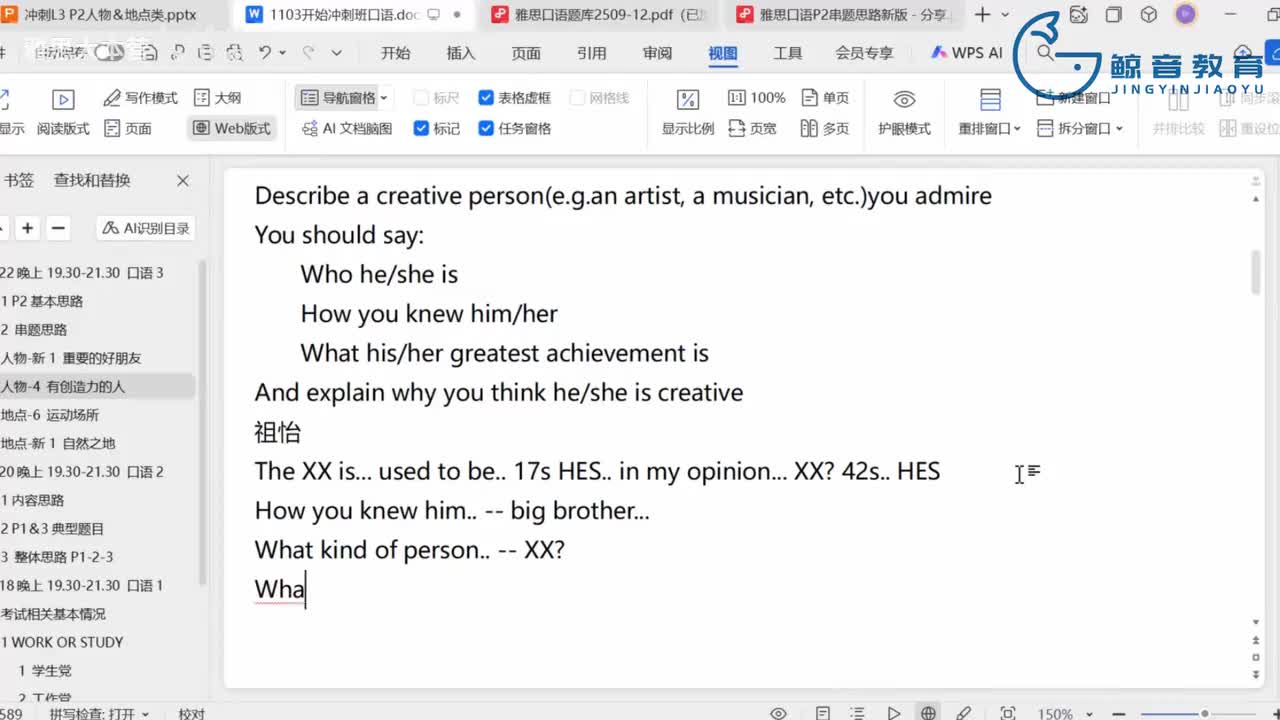Image resolution: width=1280 pixels, height=720 pixels.
Task: Open the 插入 ribbon tab
Action: [x=461, y=53]
